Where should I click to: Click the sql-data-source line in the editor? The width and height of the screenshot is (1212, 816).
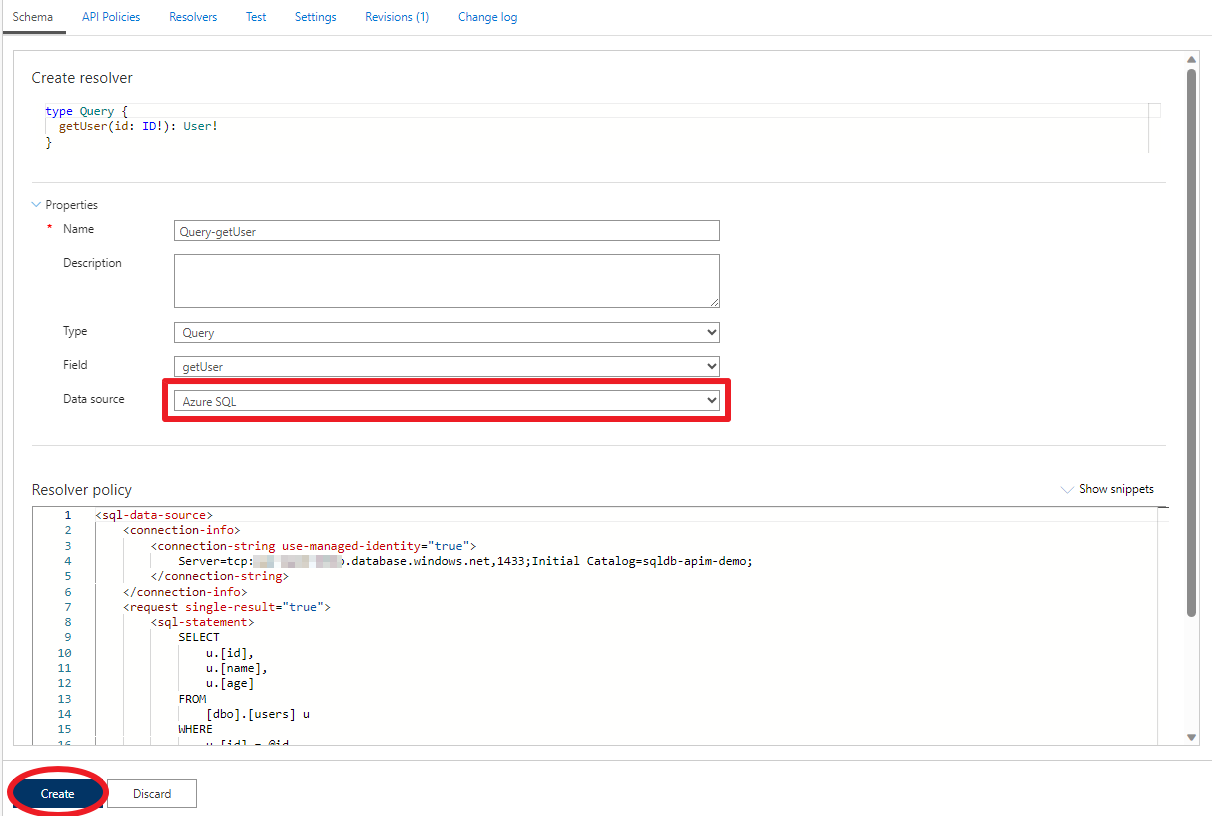(x=154, y=515)
